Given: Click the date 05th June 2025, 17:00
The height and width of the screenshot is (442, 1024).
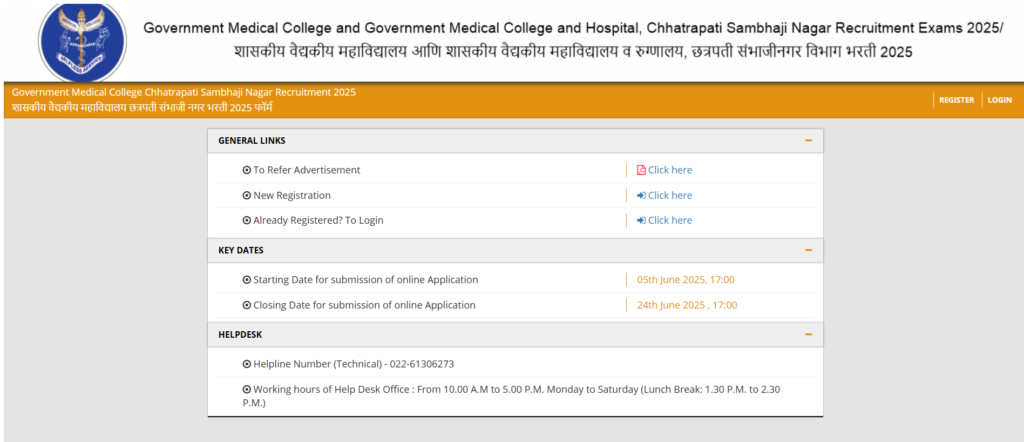Looking at the screenshot, I should coord(686,279).
